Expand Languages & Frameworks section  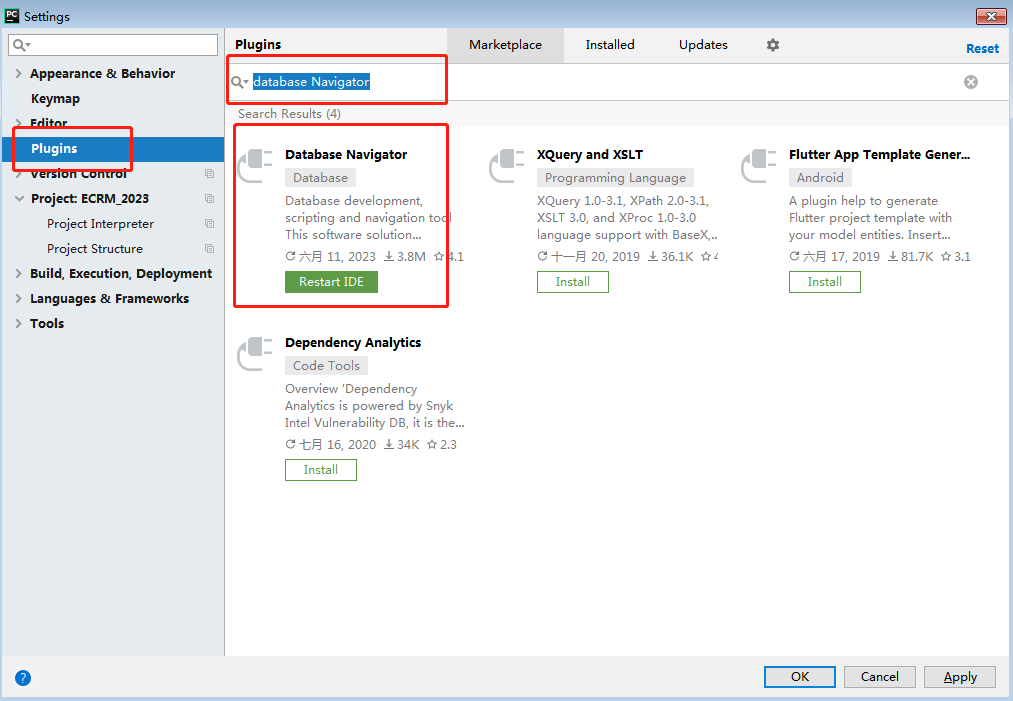tap(18, 298)
